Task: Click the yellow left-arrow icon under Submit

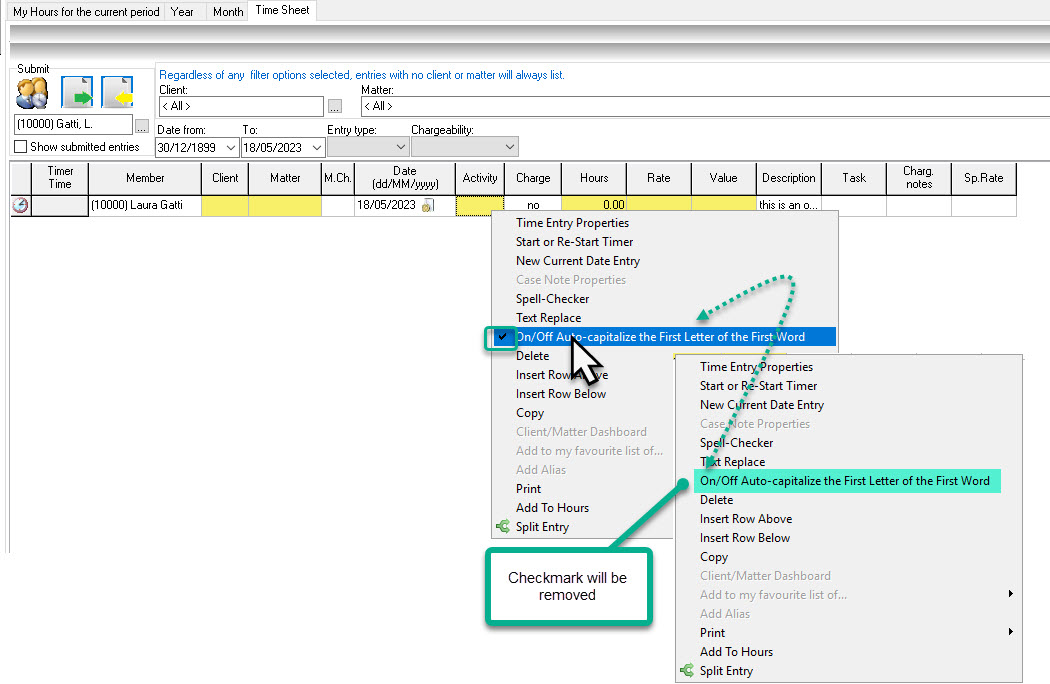Action: click(117, 92)
